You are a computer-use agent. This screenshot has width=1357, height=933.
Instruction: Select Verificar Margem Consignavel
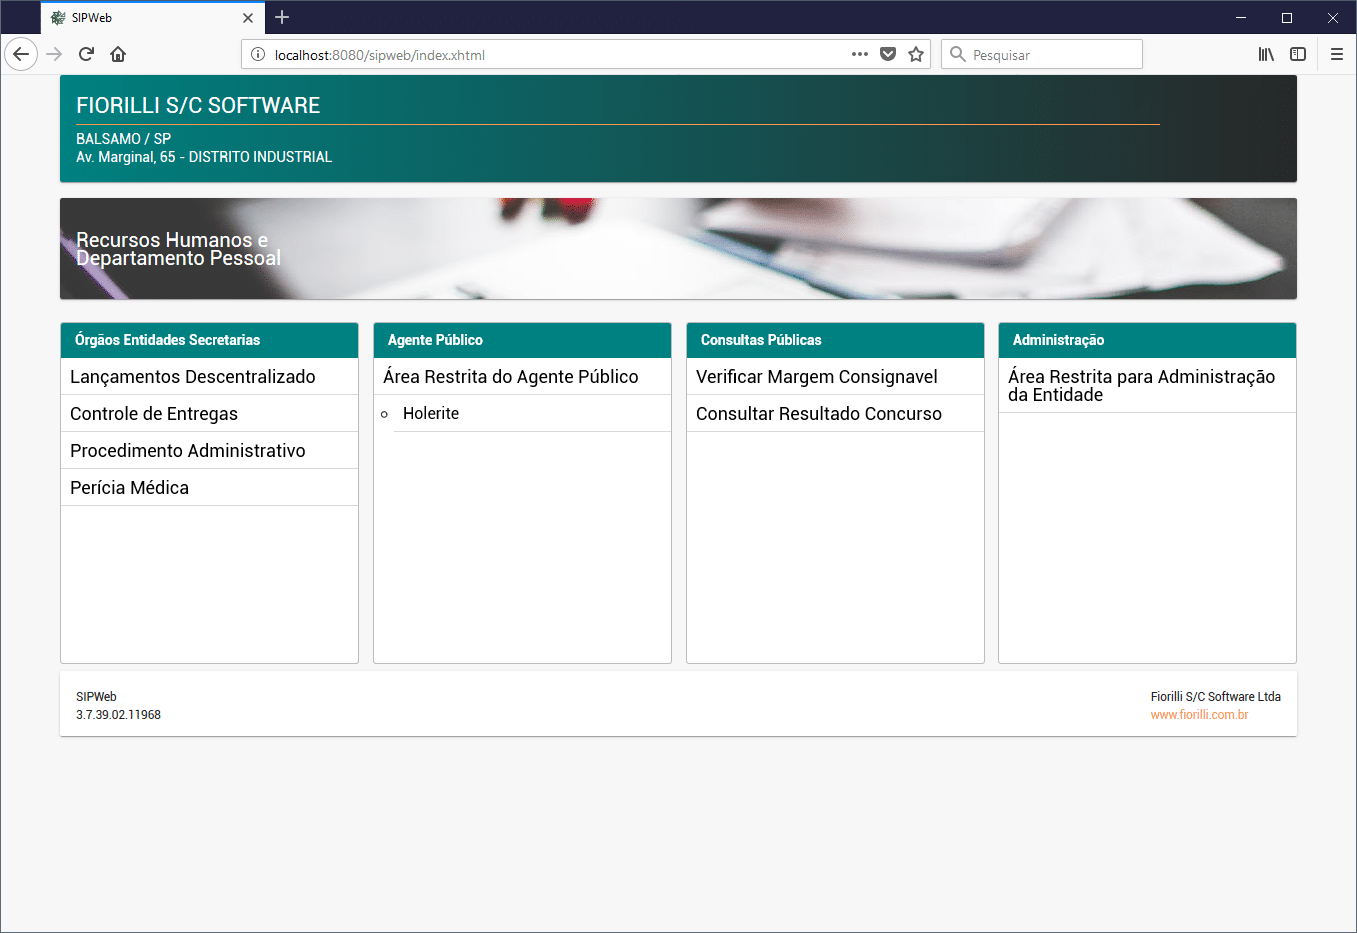click(x=816, y=377)
